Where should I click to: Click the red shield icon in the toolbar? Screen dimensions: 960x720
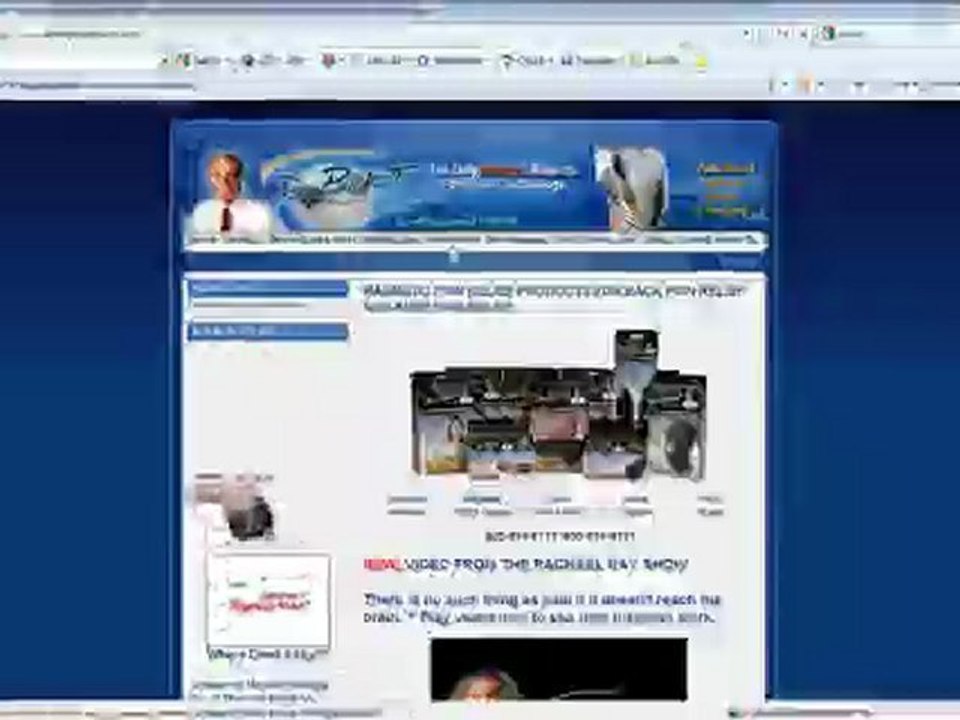329,61
